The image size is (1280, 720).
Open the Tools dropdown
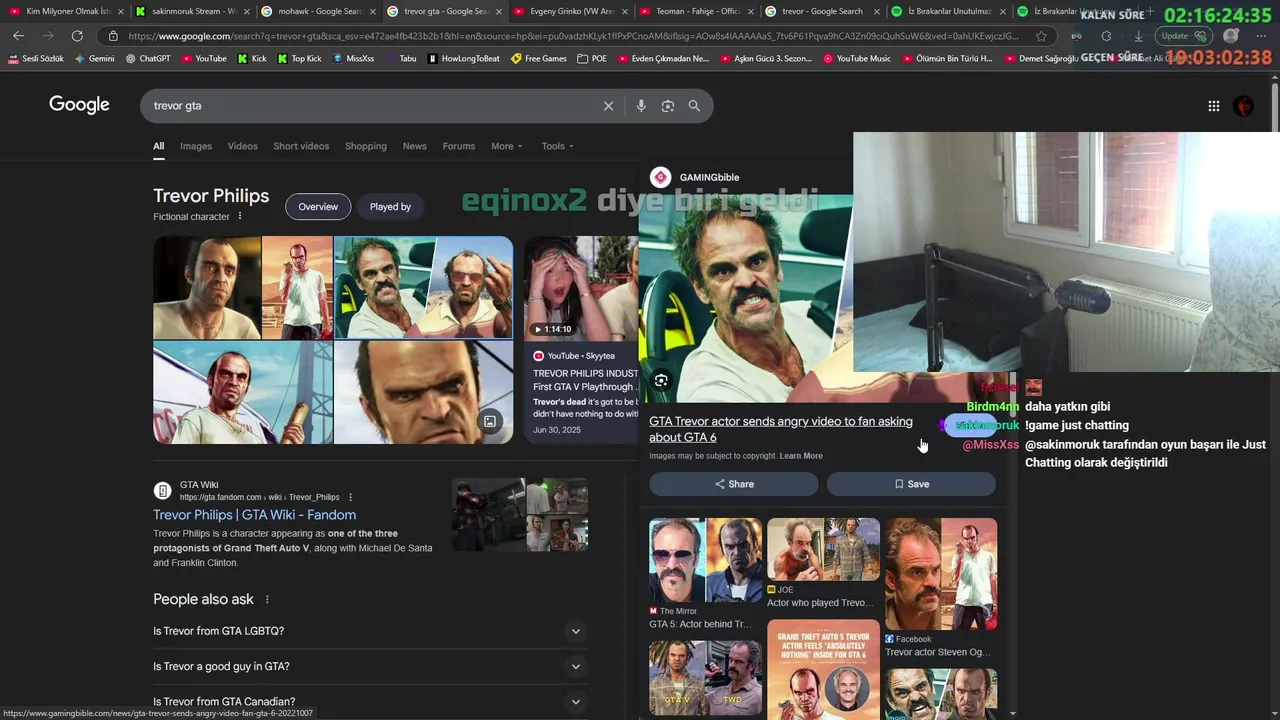558,146
